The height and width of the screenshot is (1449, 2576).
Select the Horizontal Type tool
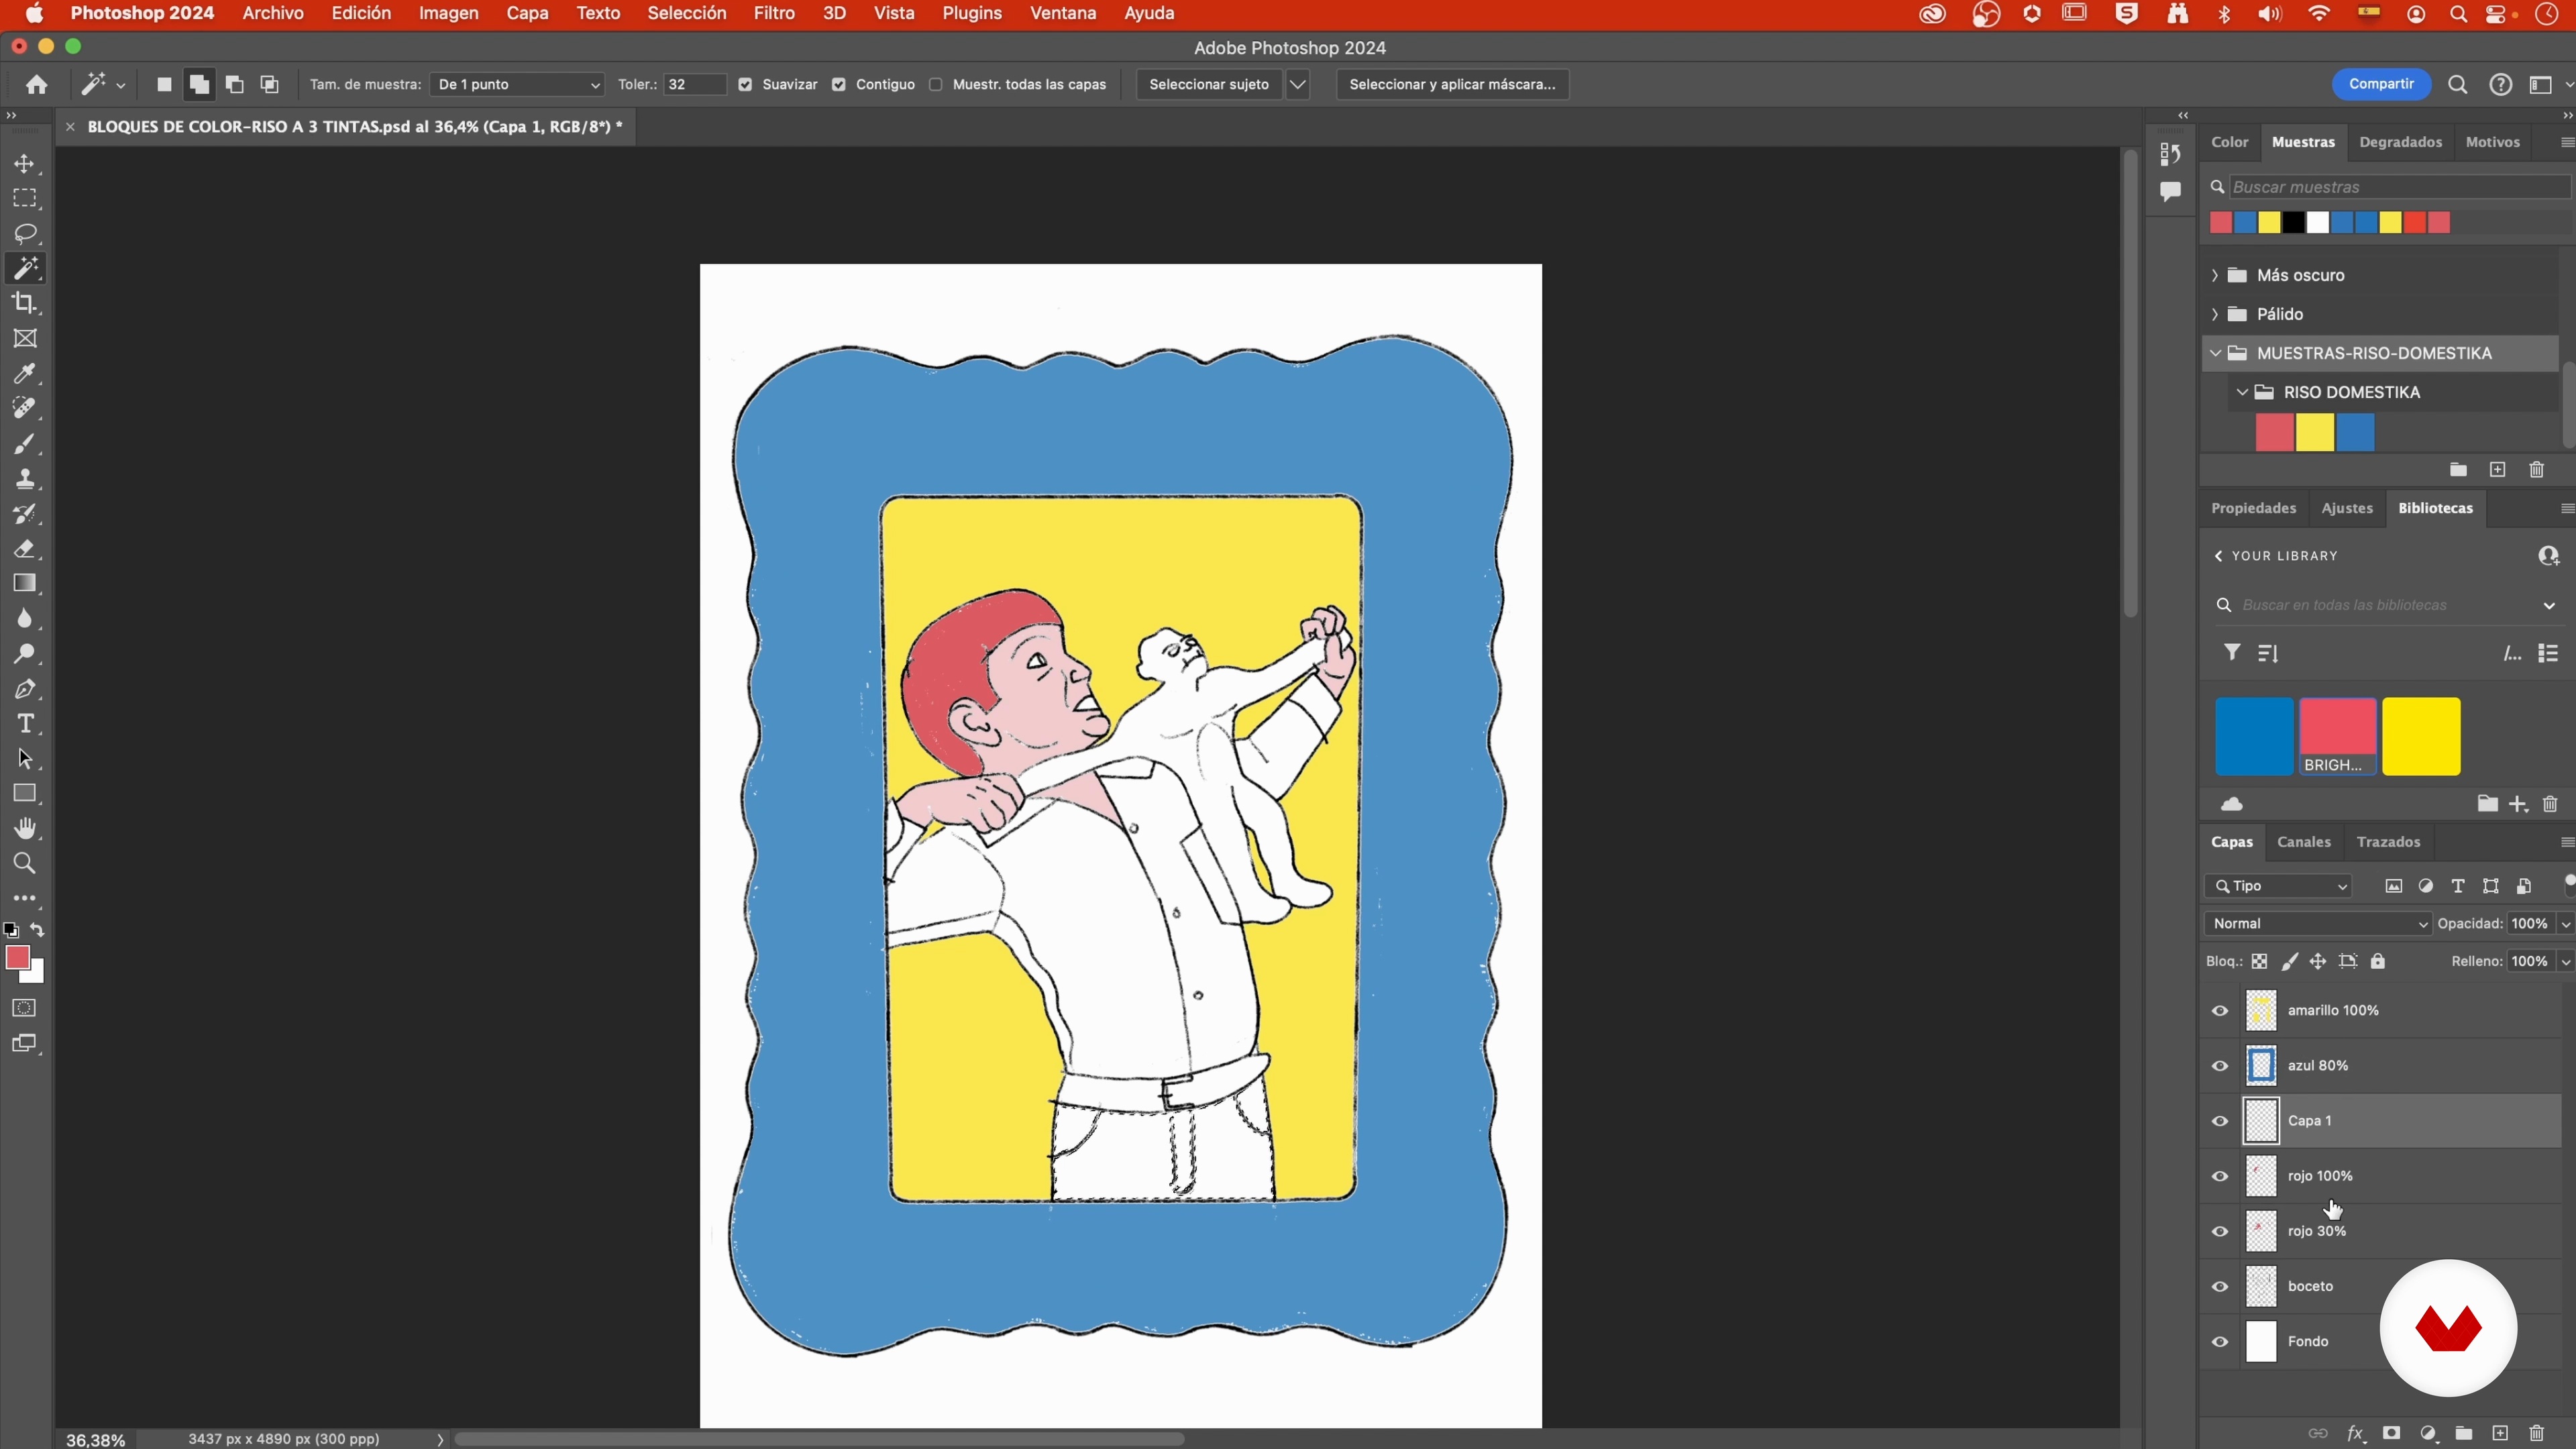tap(25, 724)
